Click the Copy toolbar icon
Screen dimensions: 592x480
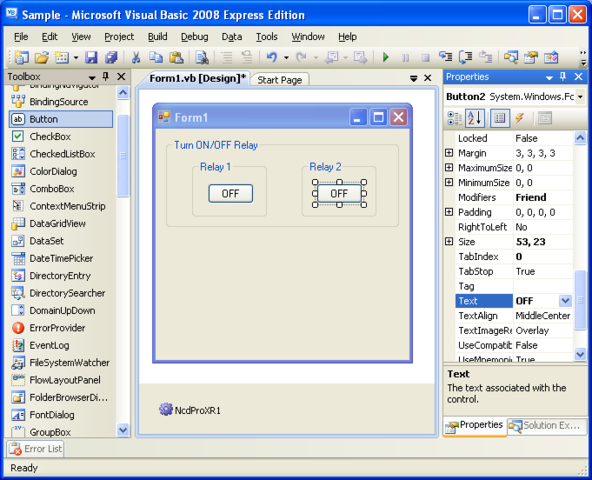[x=156, y=57]
